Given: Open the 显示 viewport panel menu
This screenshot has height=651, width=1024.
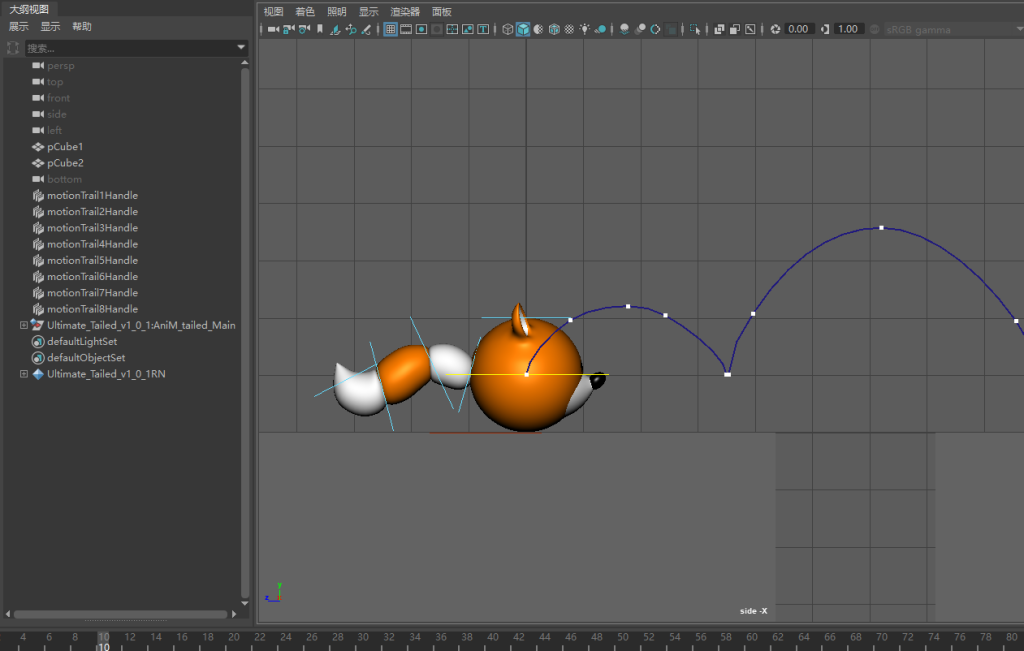Looking at the screenshot, I should click(x=368, y=12).
